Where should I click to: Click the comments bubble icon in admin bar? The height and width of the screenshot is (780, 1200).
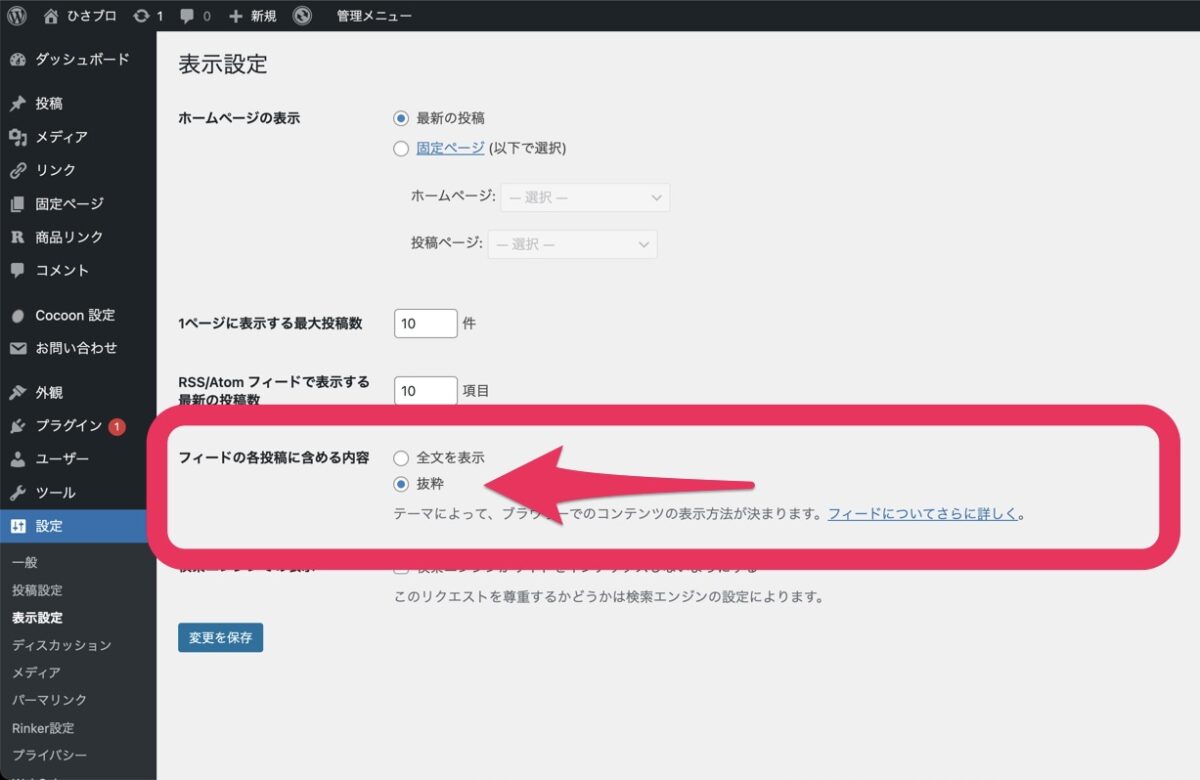(188, 16)
